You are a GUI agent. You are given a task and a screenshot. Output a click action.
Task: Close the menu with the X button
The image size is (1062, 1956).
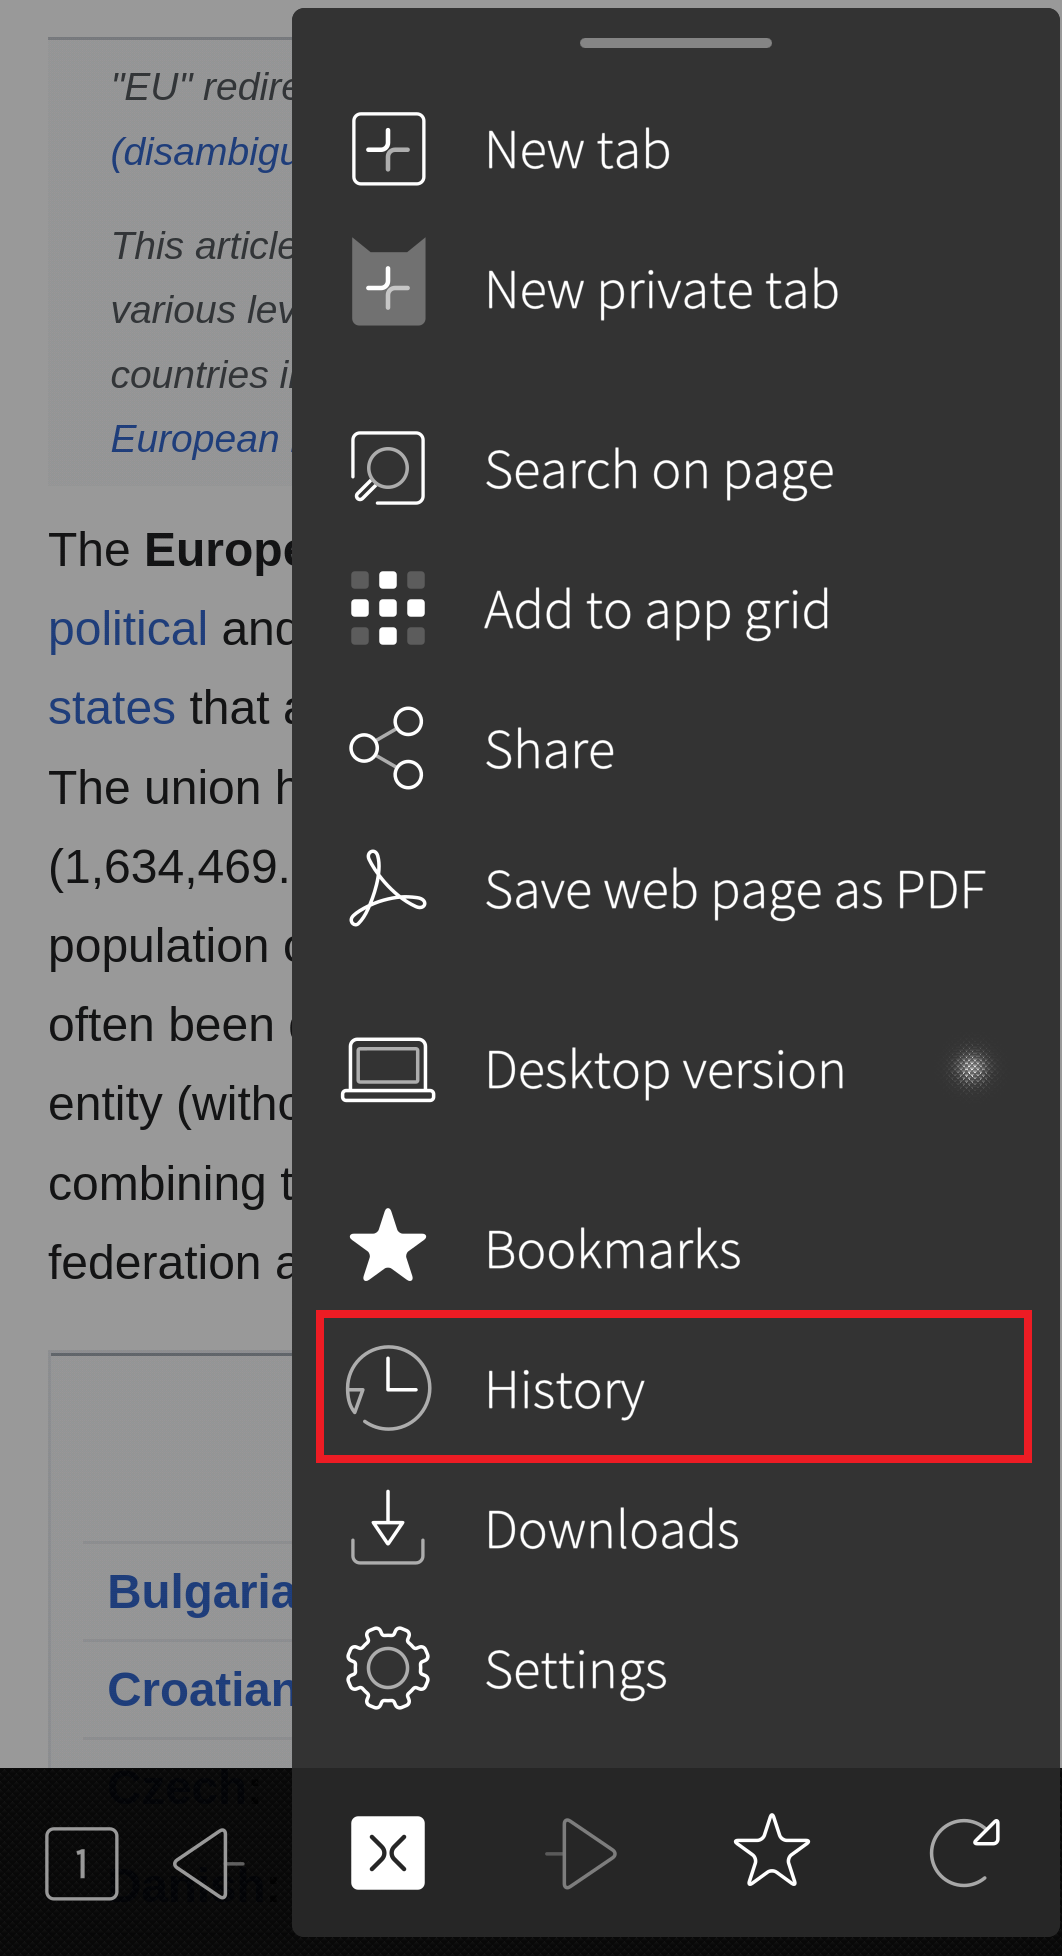[388, 1853]
